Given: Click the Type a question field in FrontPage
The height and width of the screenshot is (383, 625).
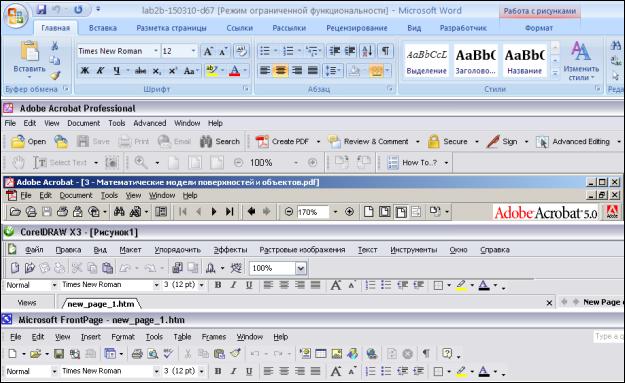Looking at the screenshot, I should point(609,336).
